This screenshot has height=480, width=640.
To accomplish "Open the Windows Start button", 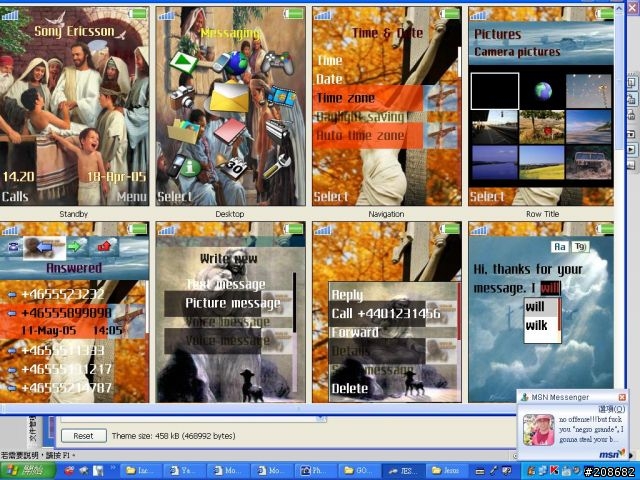I will [x=27, y=471].
